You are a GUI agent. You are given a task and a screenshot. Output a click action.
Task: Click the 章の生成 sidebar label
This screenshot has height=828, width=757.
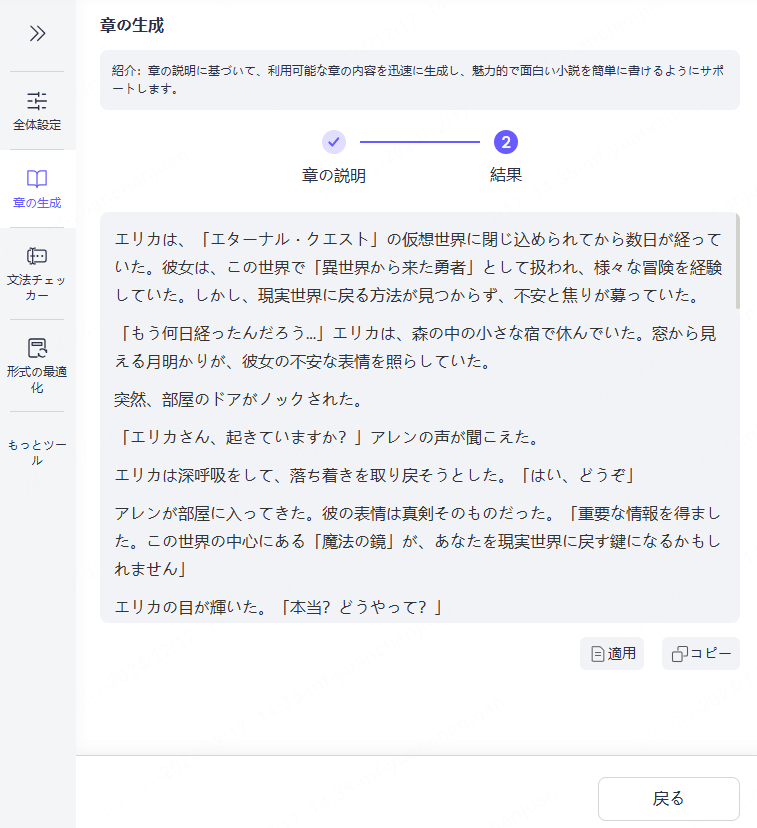coord(37,203)
